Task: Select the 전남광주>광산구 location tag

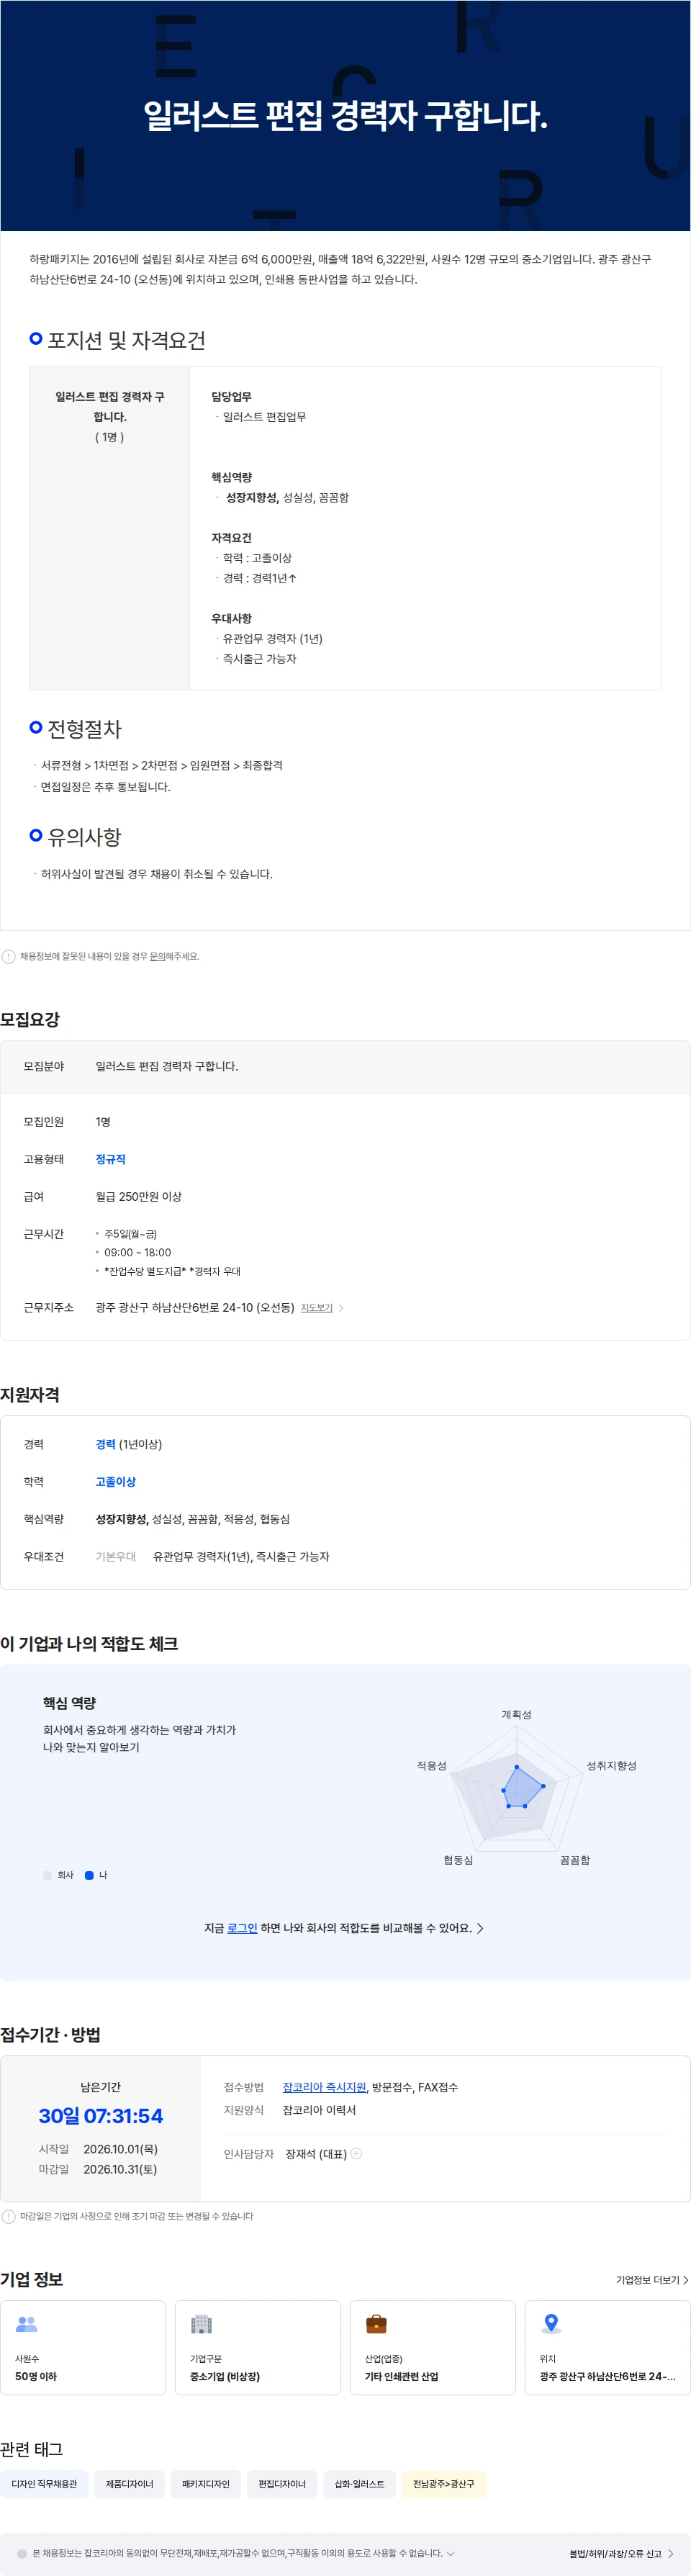Action: 444,2483
